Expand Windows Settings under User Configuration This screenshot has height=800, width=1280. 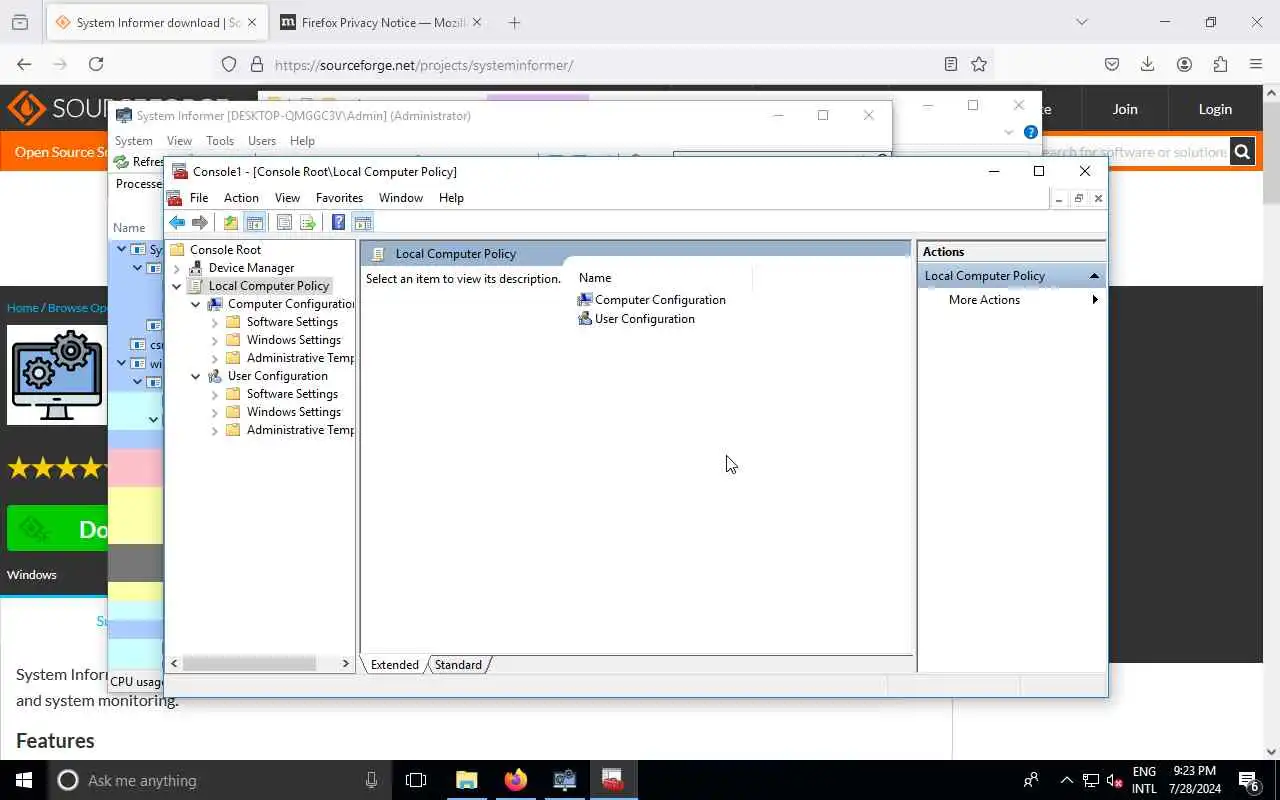215,412
